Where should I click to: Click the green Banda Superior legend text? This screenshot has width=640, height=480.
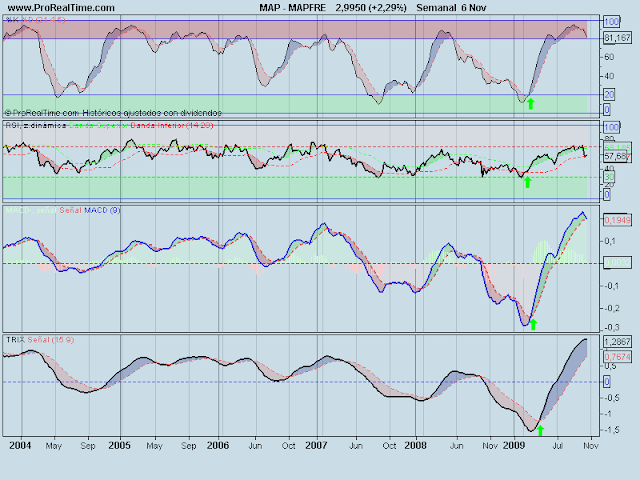[98, 125]
